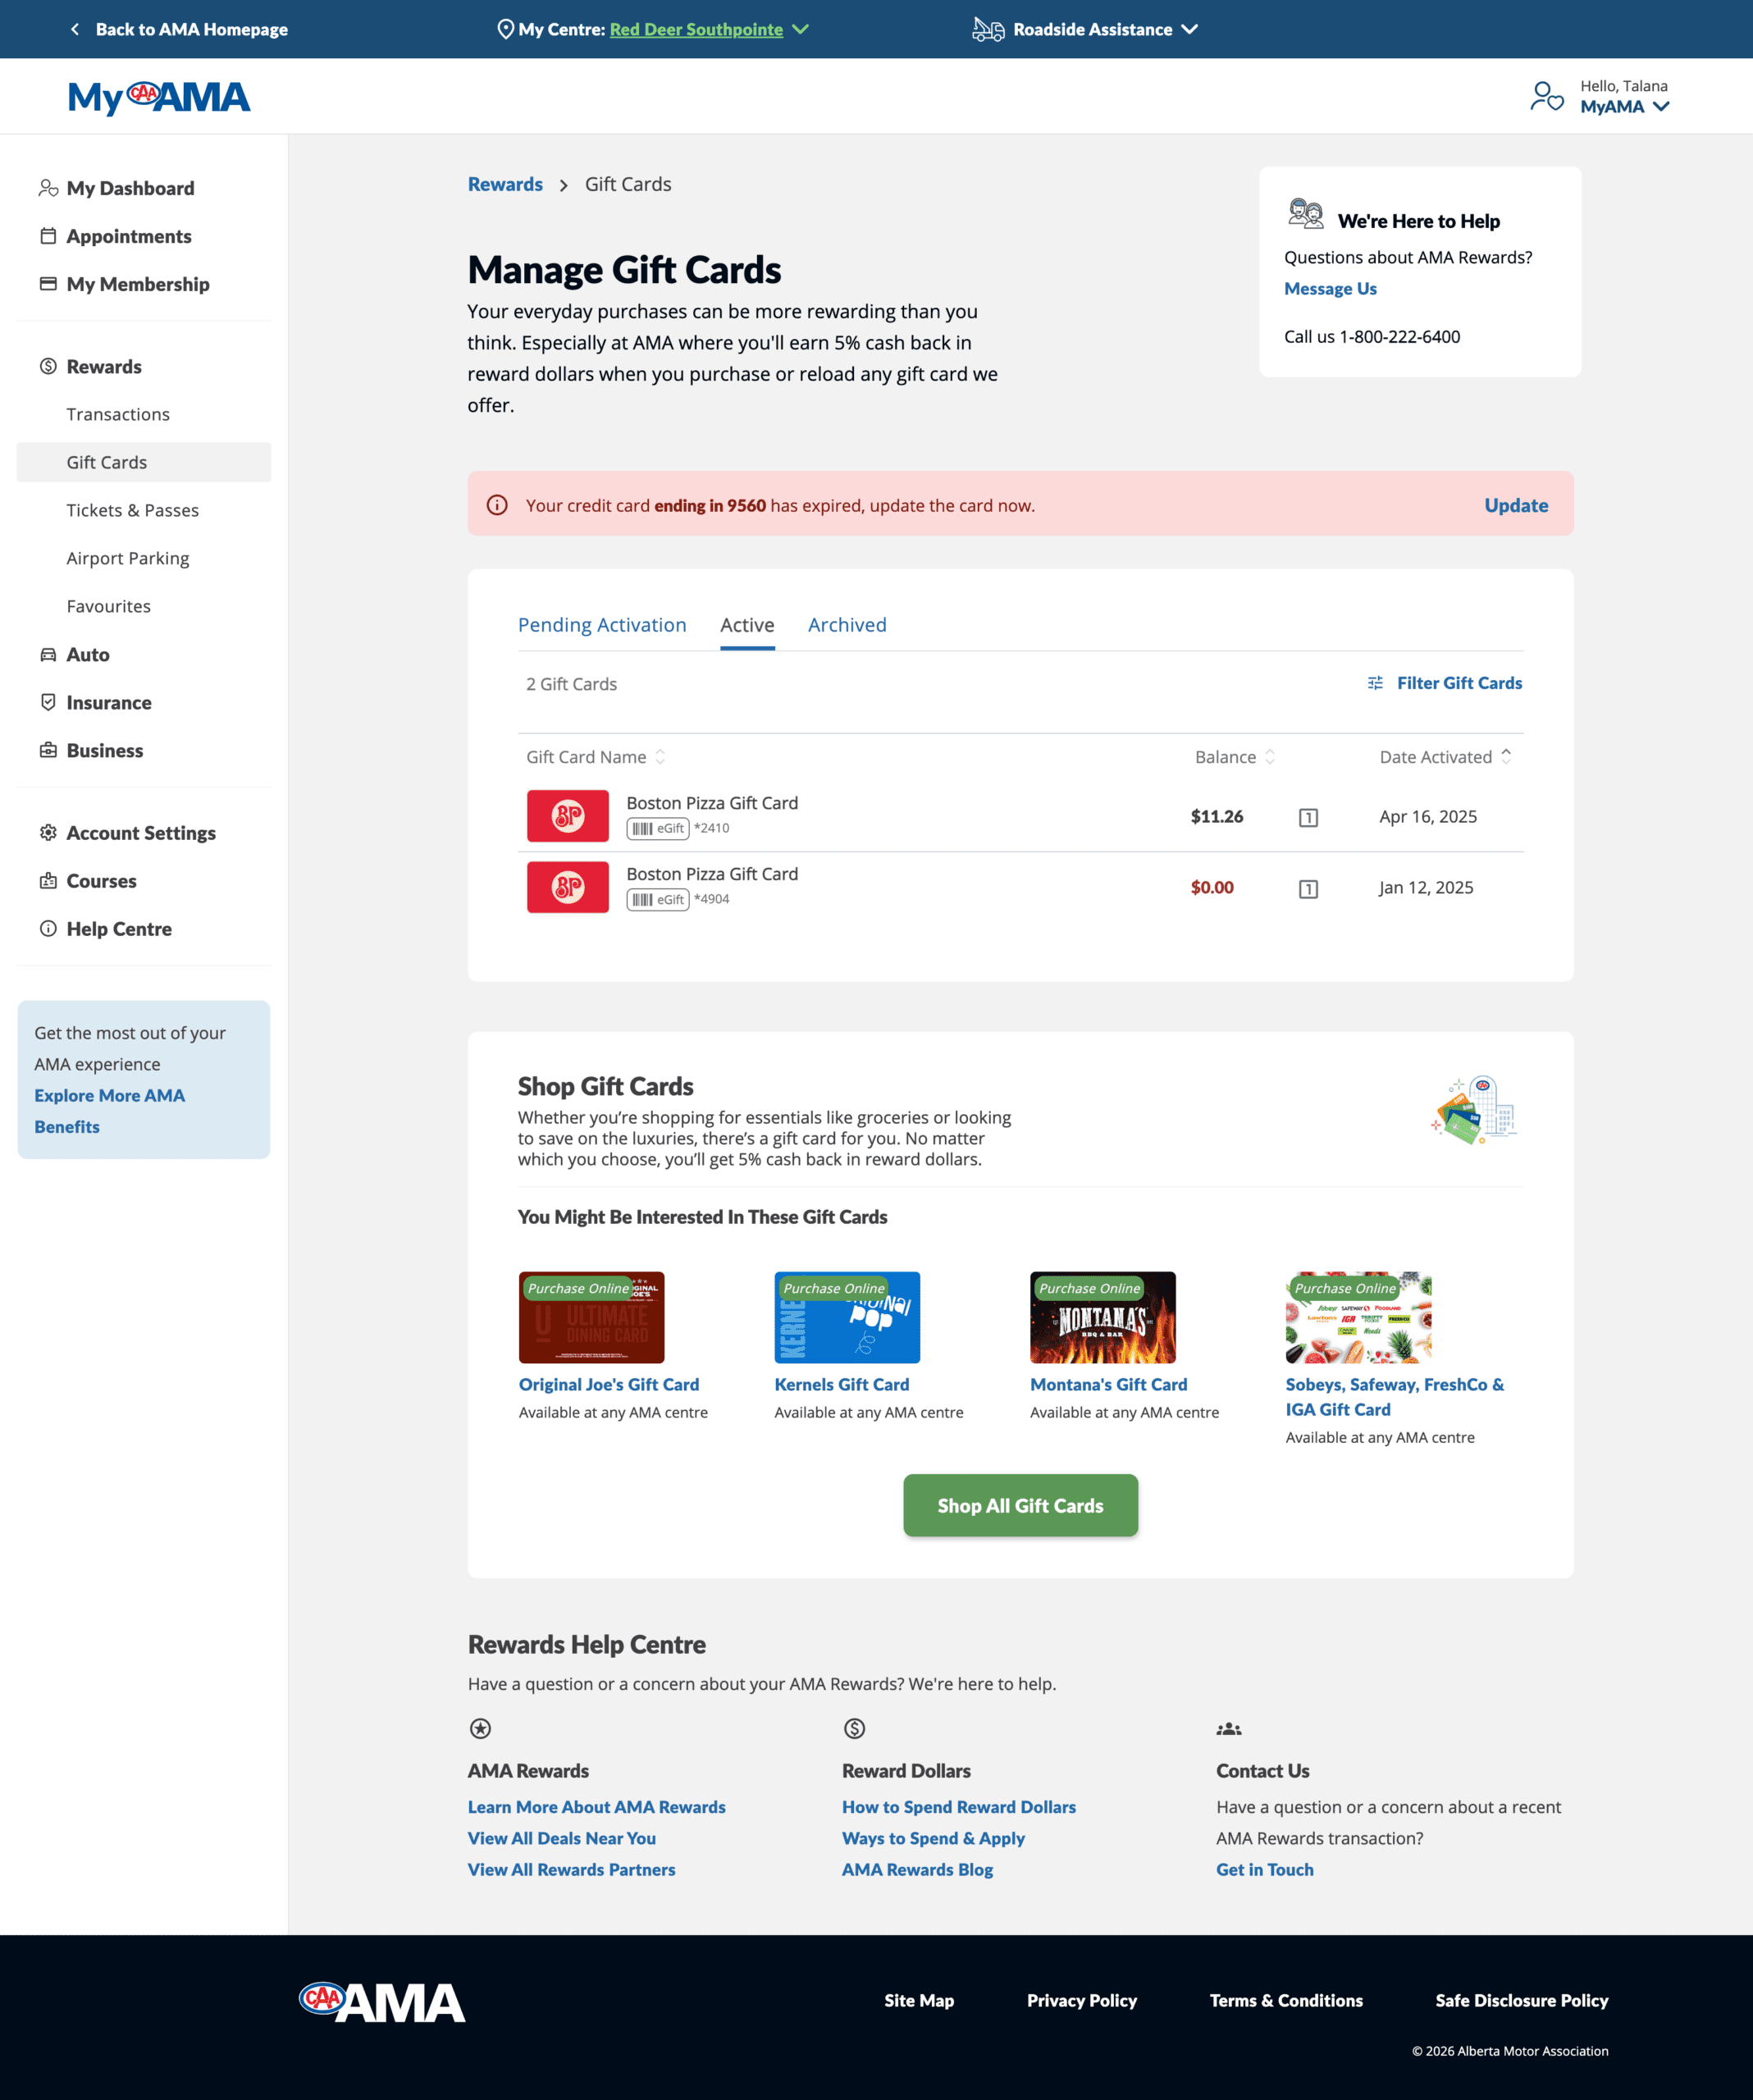1753x2100 pixels.
Task: Click details icon for $11.26 Boston Pizza card
Action: click(x=1308, y=818)
